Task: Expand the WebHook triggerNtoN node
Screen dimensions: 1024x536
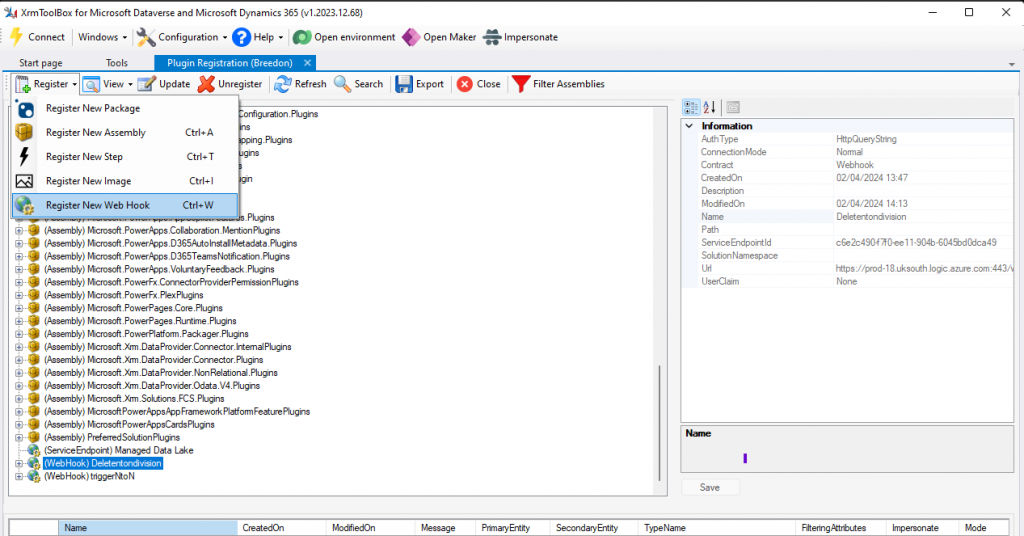Action: 19,476
